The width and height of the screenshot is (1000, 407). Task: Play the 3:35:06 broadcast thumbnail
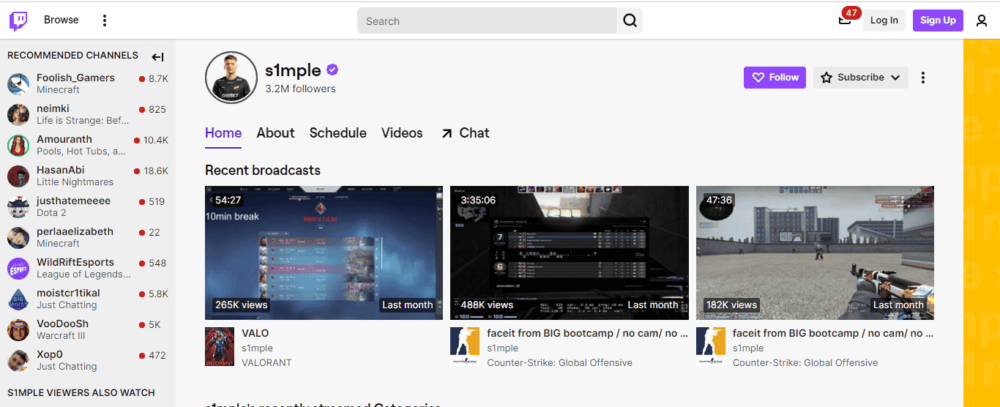pos(570,253)
